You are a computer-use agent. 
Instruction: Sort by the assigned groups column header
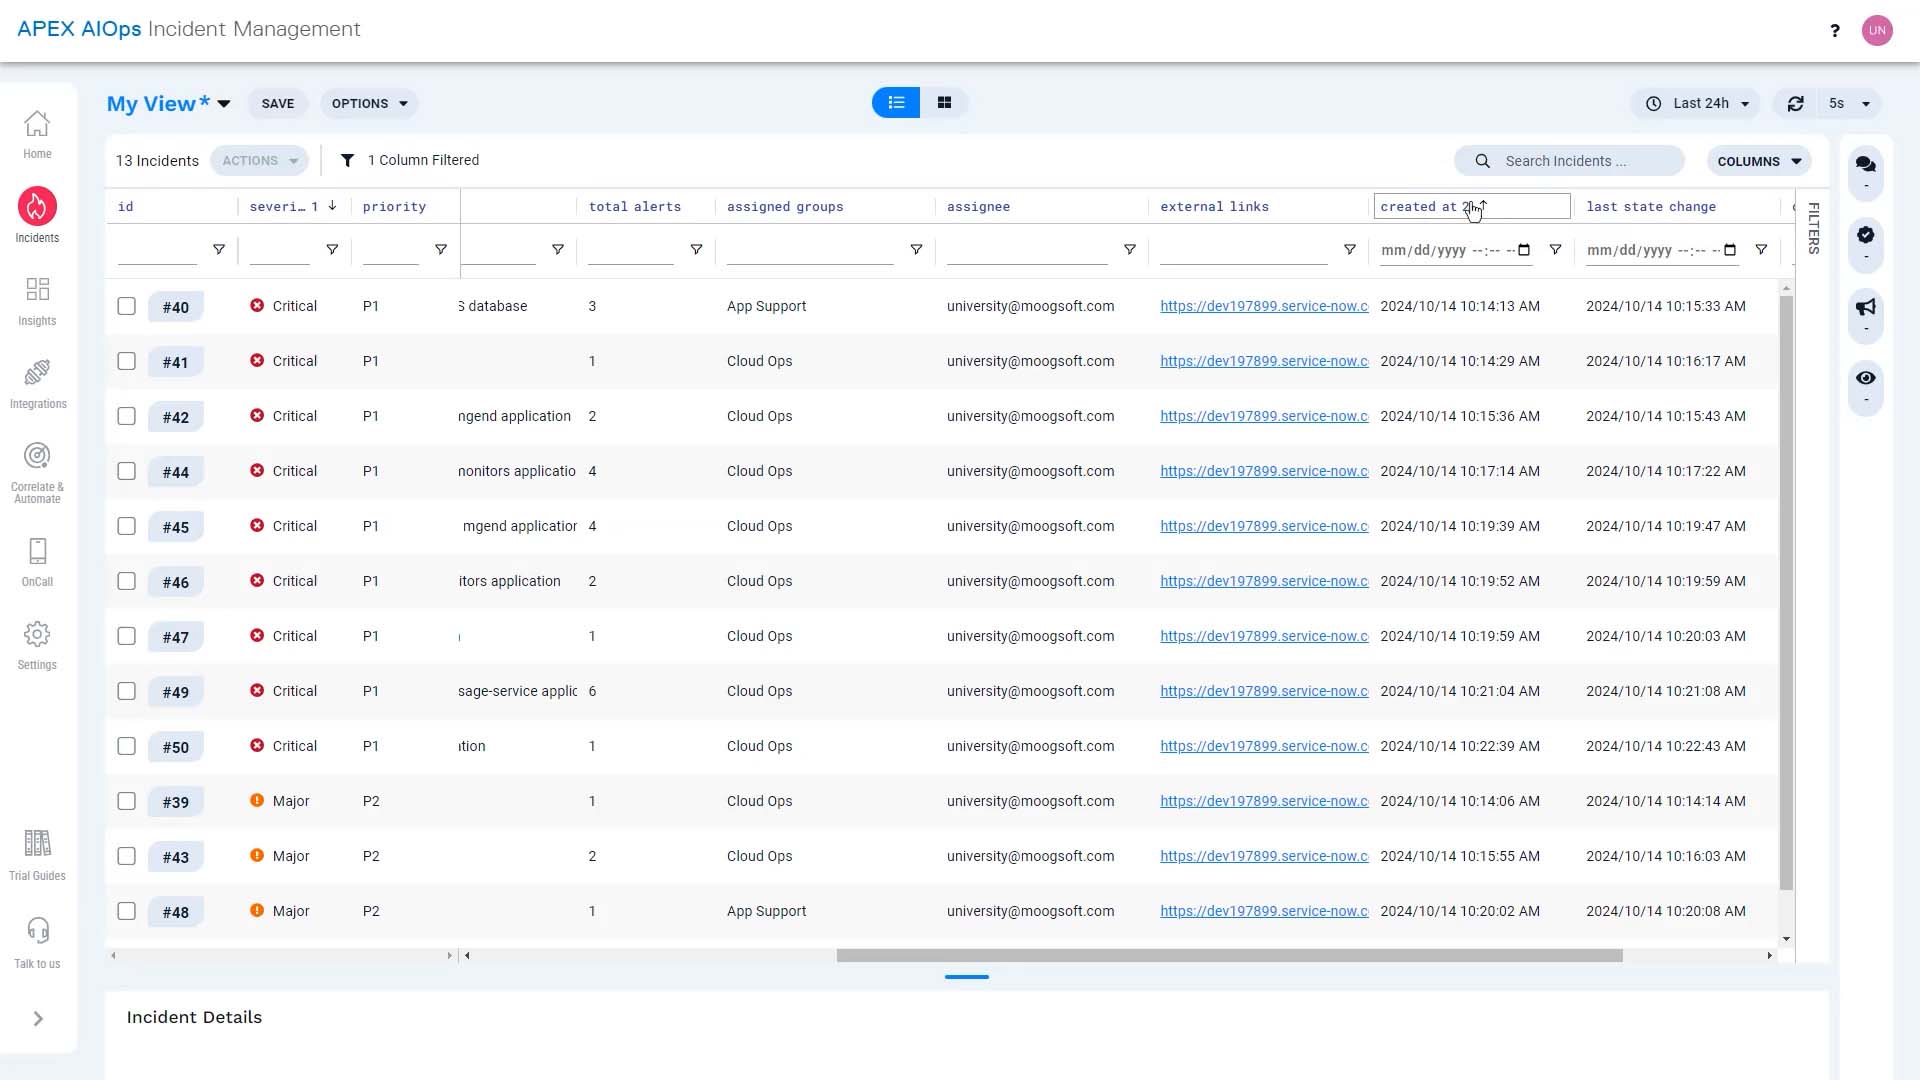pos(785,207)
